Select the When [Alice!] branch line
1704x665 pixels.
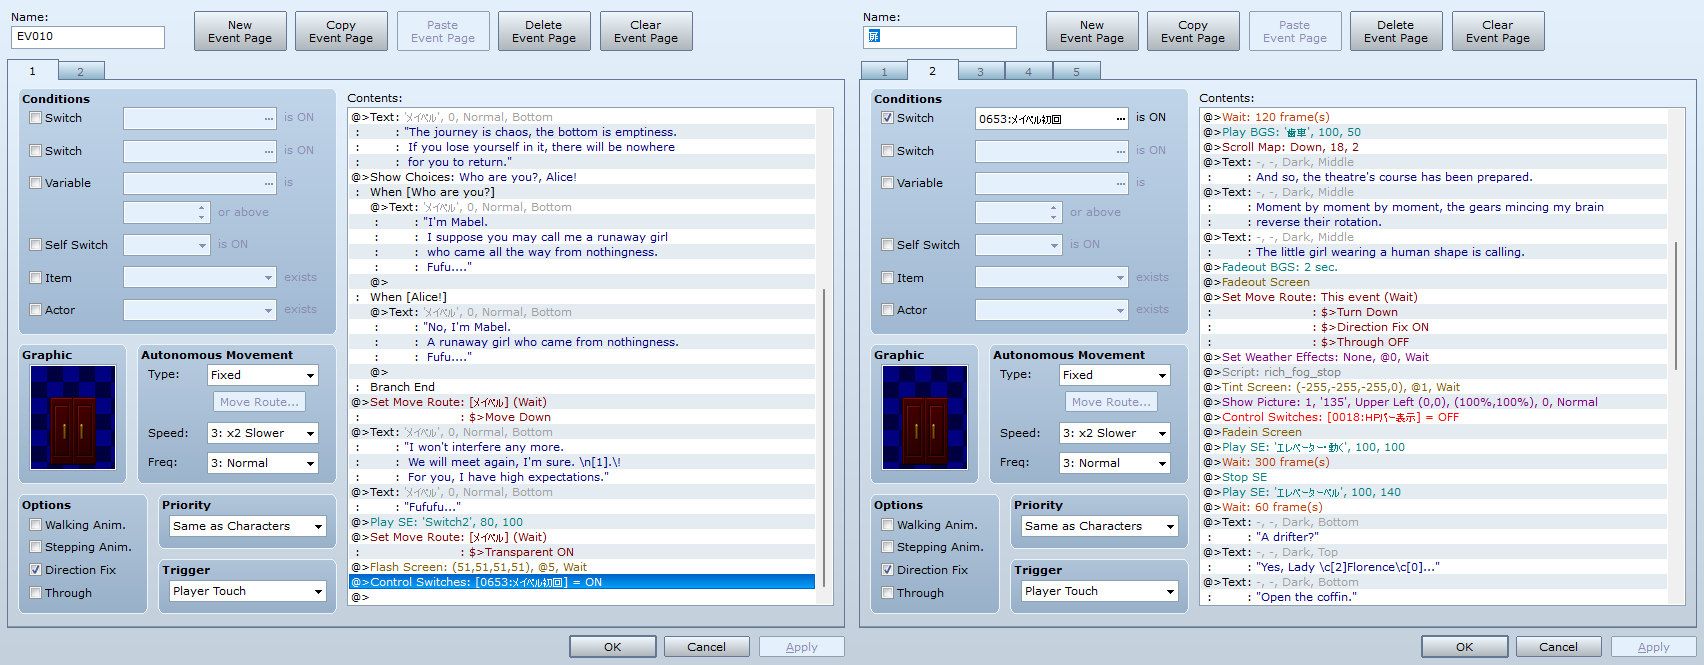582,297
